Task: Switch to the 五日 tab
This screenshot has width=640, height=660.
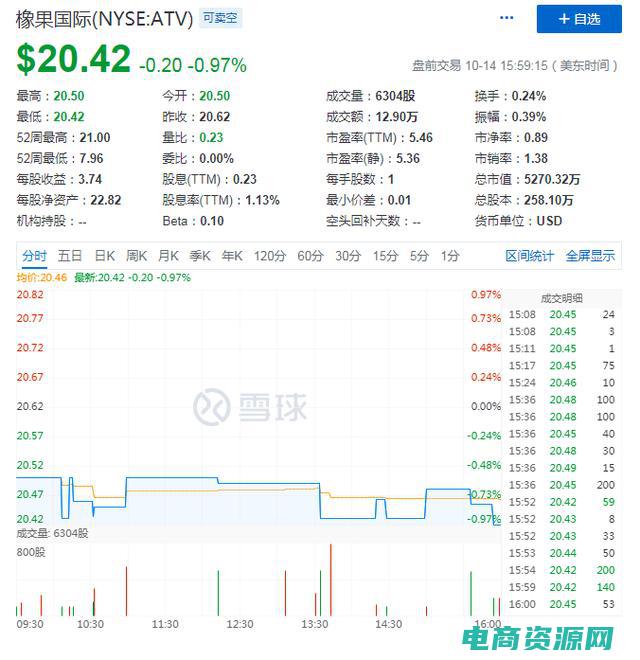Action: 70,255
